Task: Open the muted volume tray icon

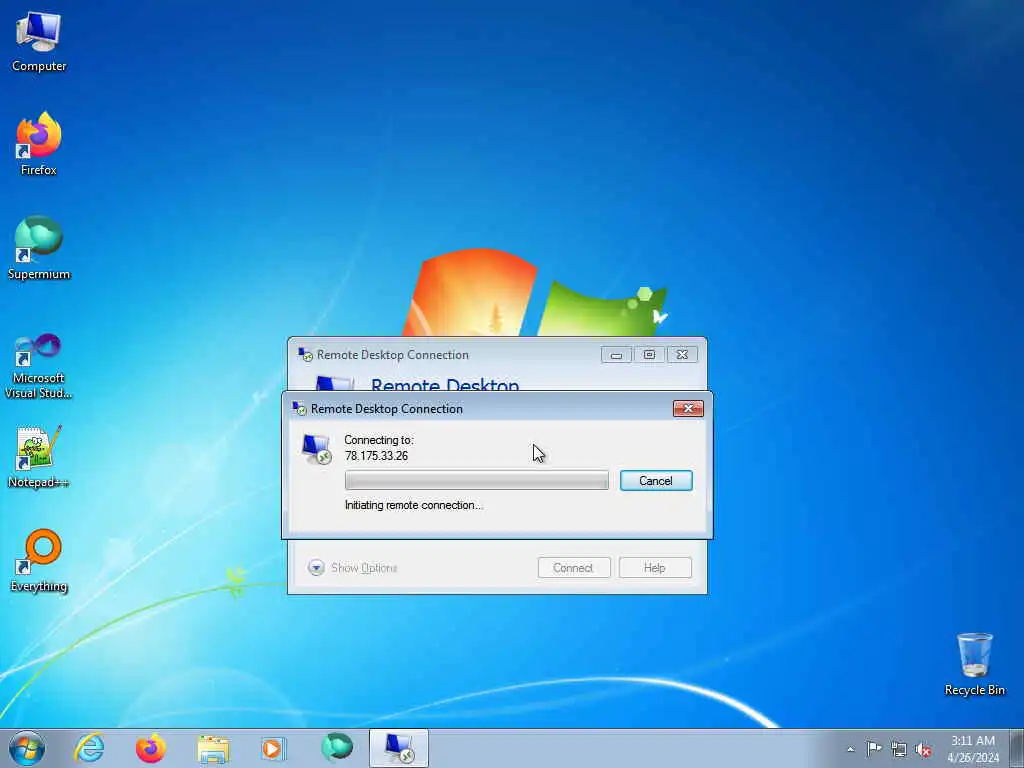Action: click(x=923, y=749)
